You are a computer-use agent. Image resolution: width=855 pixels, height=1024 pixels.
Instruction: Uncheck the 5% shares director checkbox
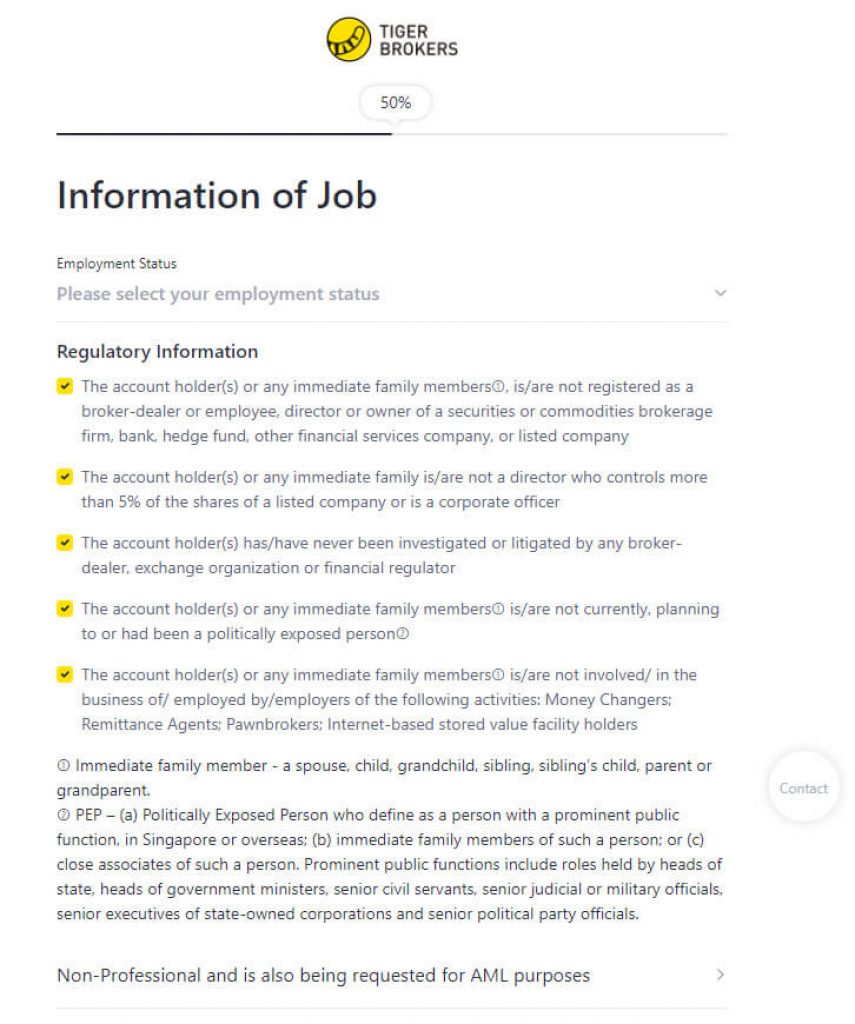[65, 477]
